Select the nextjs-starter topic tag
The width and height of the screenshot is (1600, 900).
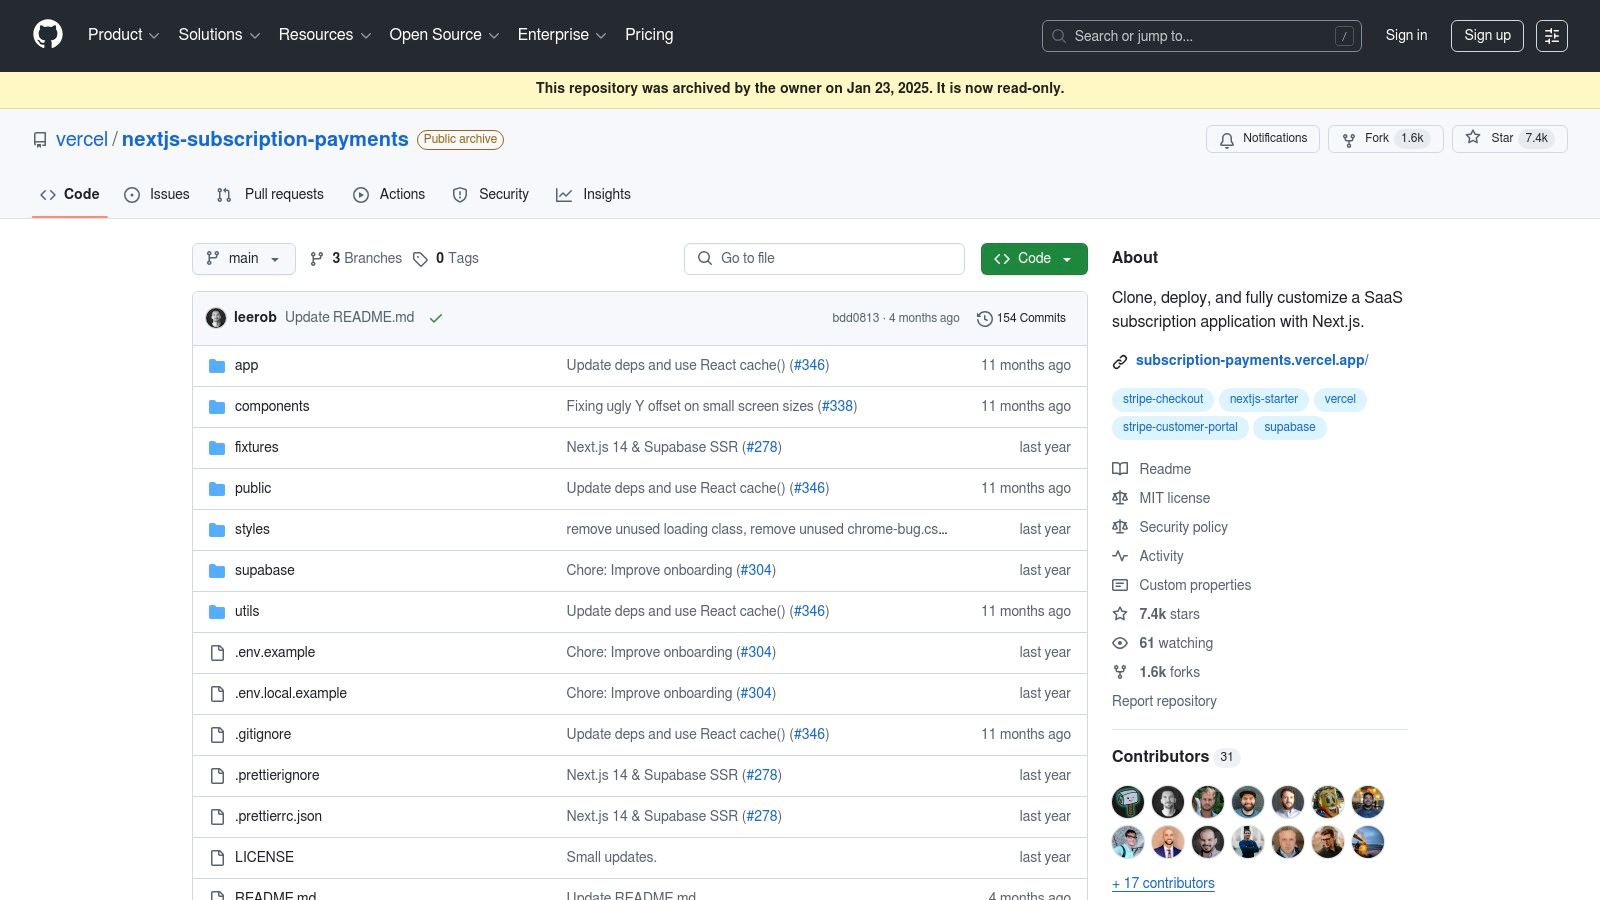tap(1263, 399)
